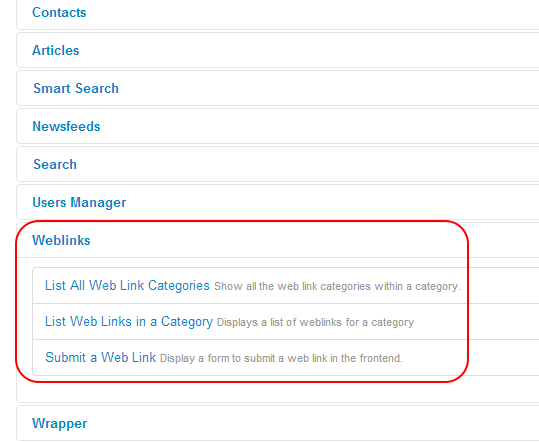Choose List Web Links in a Category
The image size is (539, 442).
[129, 322]
